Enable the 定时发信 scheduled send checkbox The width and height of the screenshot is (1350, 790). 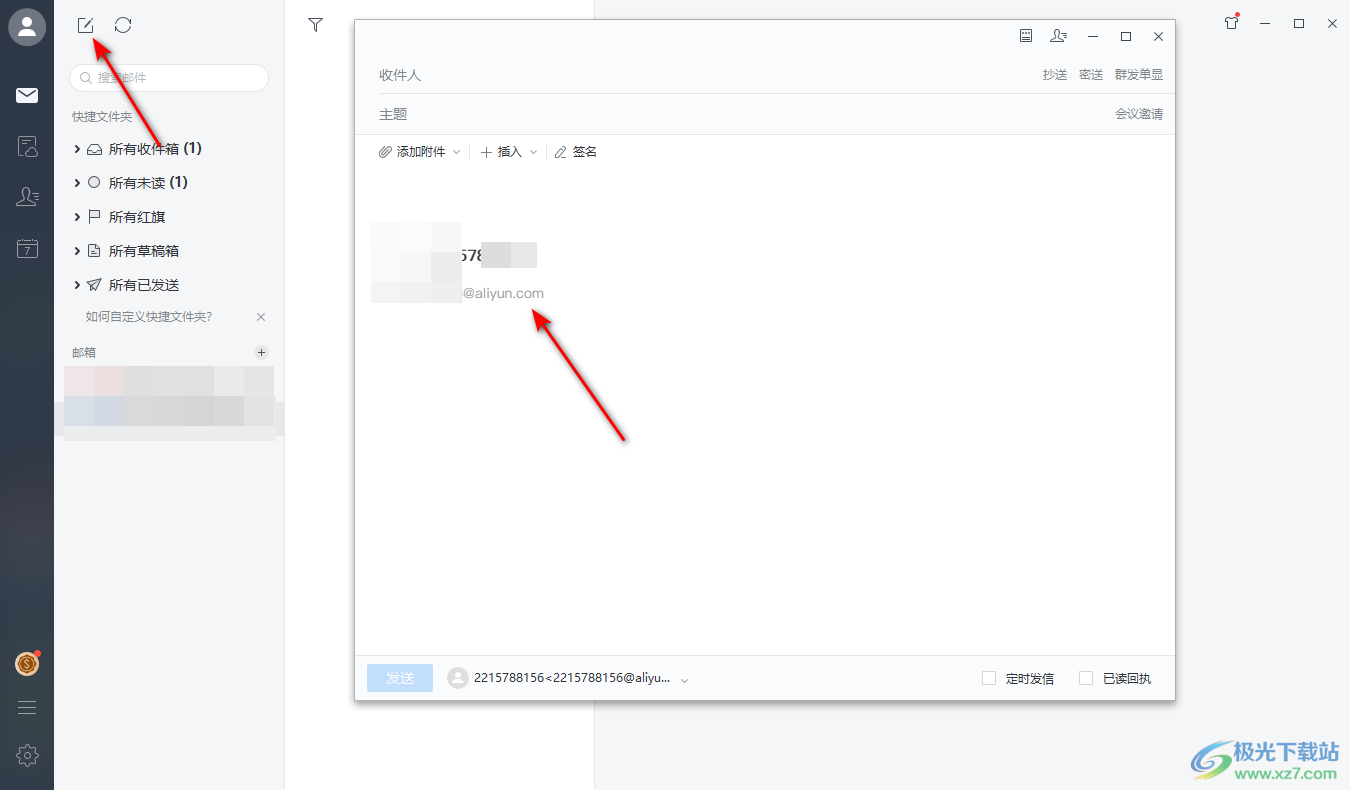point(989,678)
